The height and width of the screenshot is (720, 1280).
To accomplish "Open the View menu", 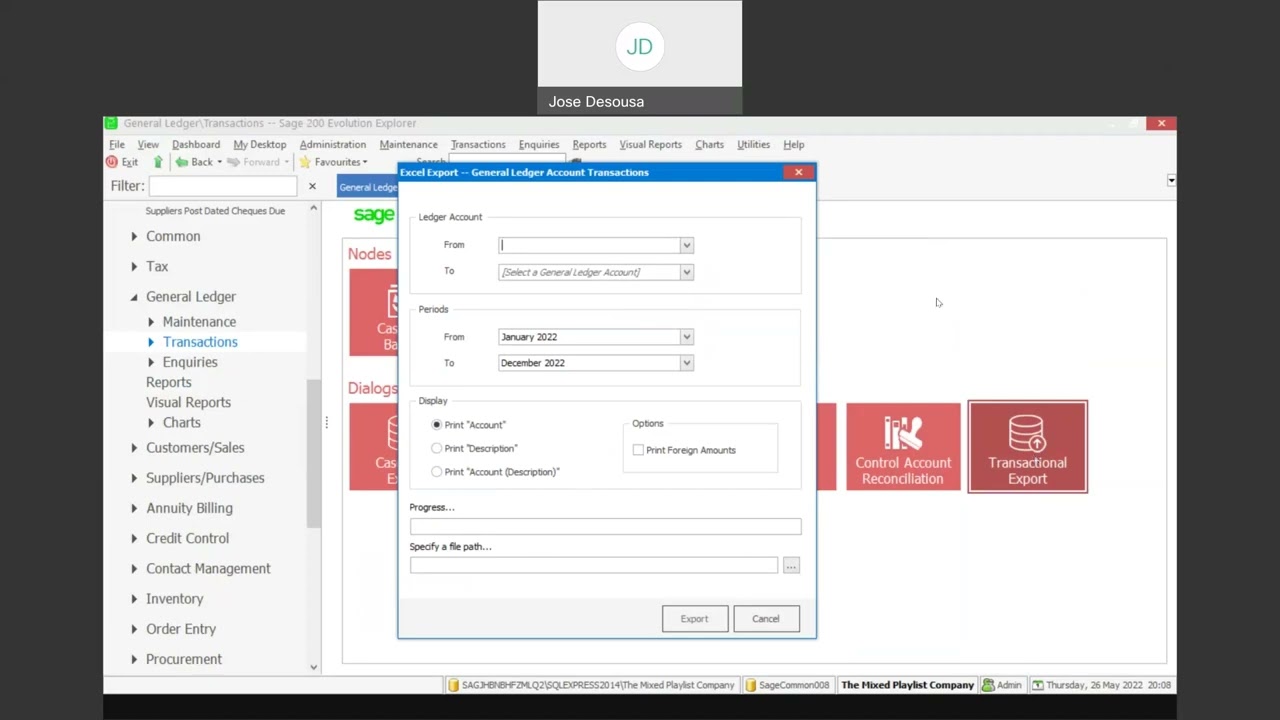I will click(x=148, y=144).
